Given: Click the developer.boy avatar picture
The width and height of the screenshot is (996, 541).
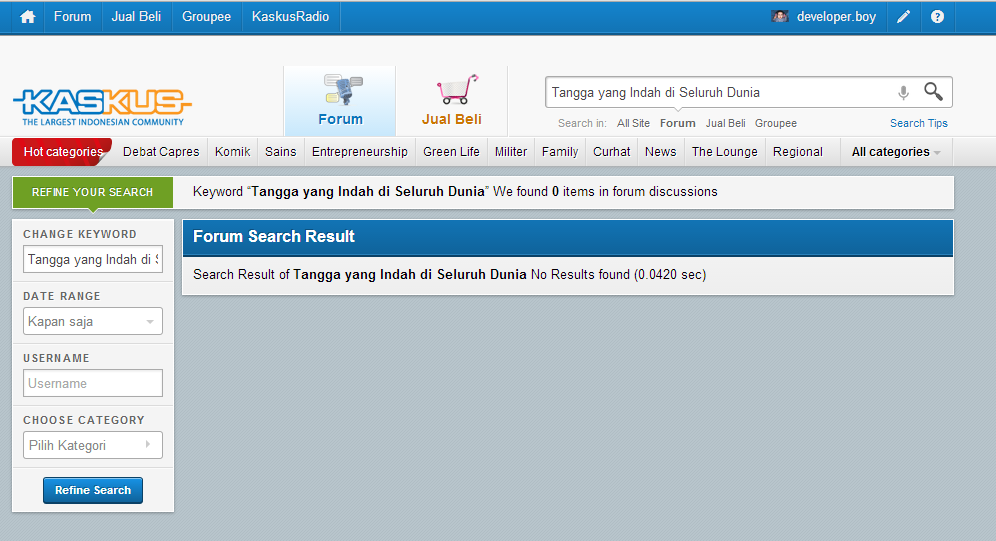Looking at the screenshot, I should click(x=779, y=17).
